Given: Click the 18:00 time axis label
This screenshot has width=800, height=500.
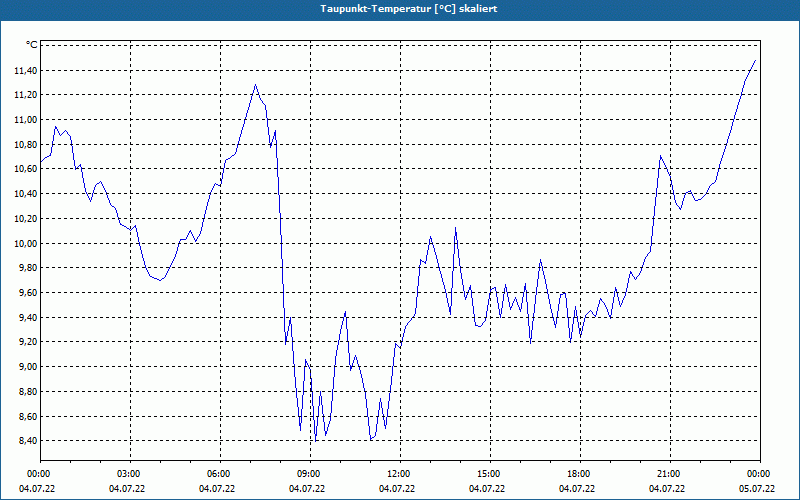Looking at the screenshot, I should tap(580, 473).
